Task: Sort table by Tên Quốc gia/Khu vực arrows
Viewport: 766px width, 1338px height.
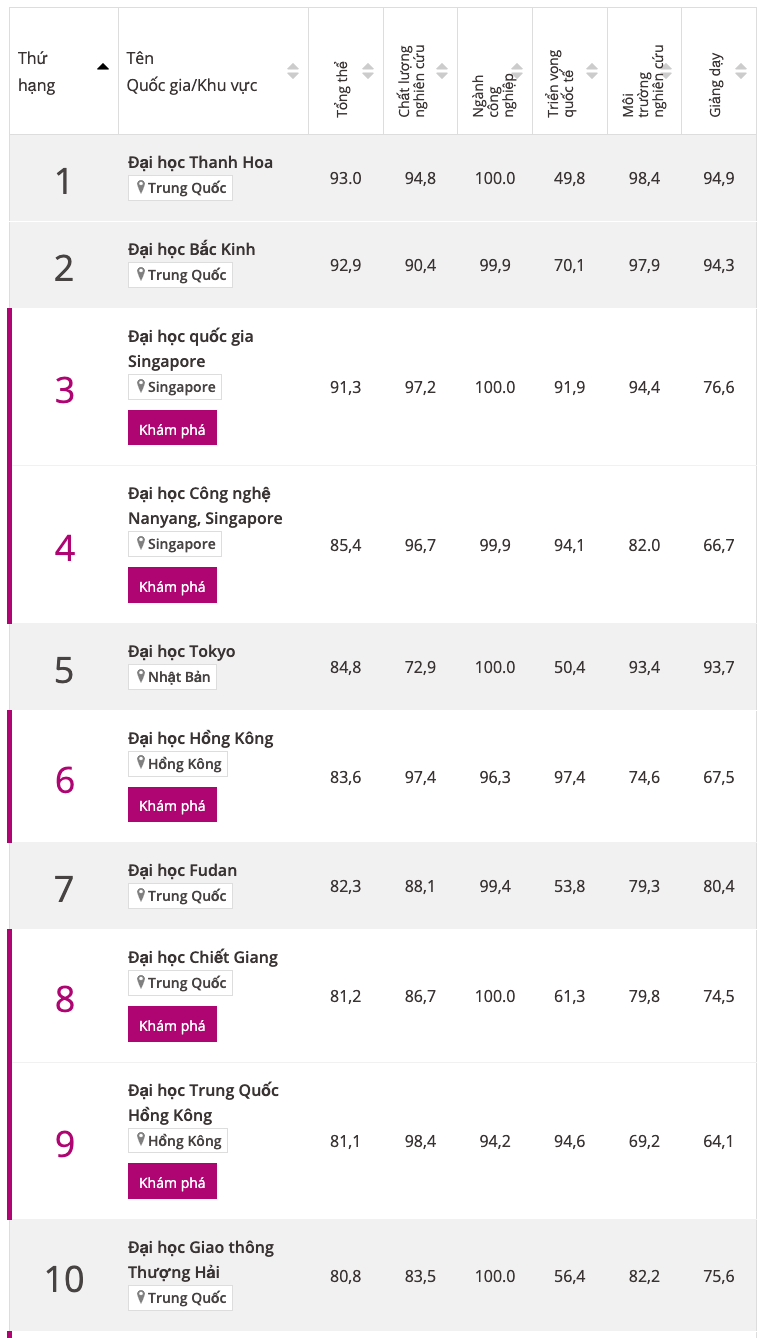Action: pos(293,71)
